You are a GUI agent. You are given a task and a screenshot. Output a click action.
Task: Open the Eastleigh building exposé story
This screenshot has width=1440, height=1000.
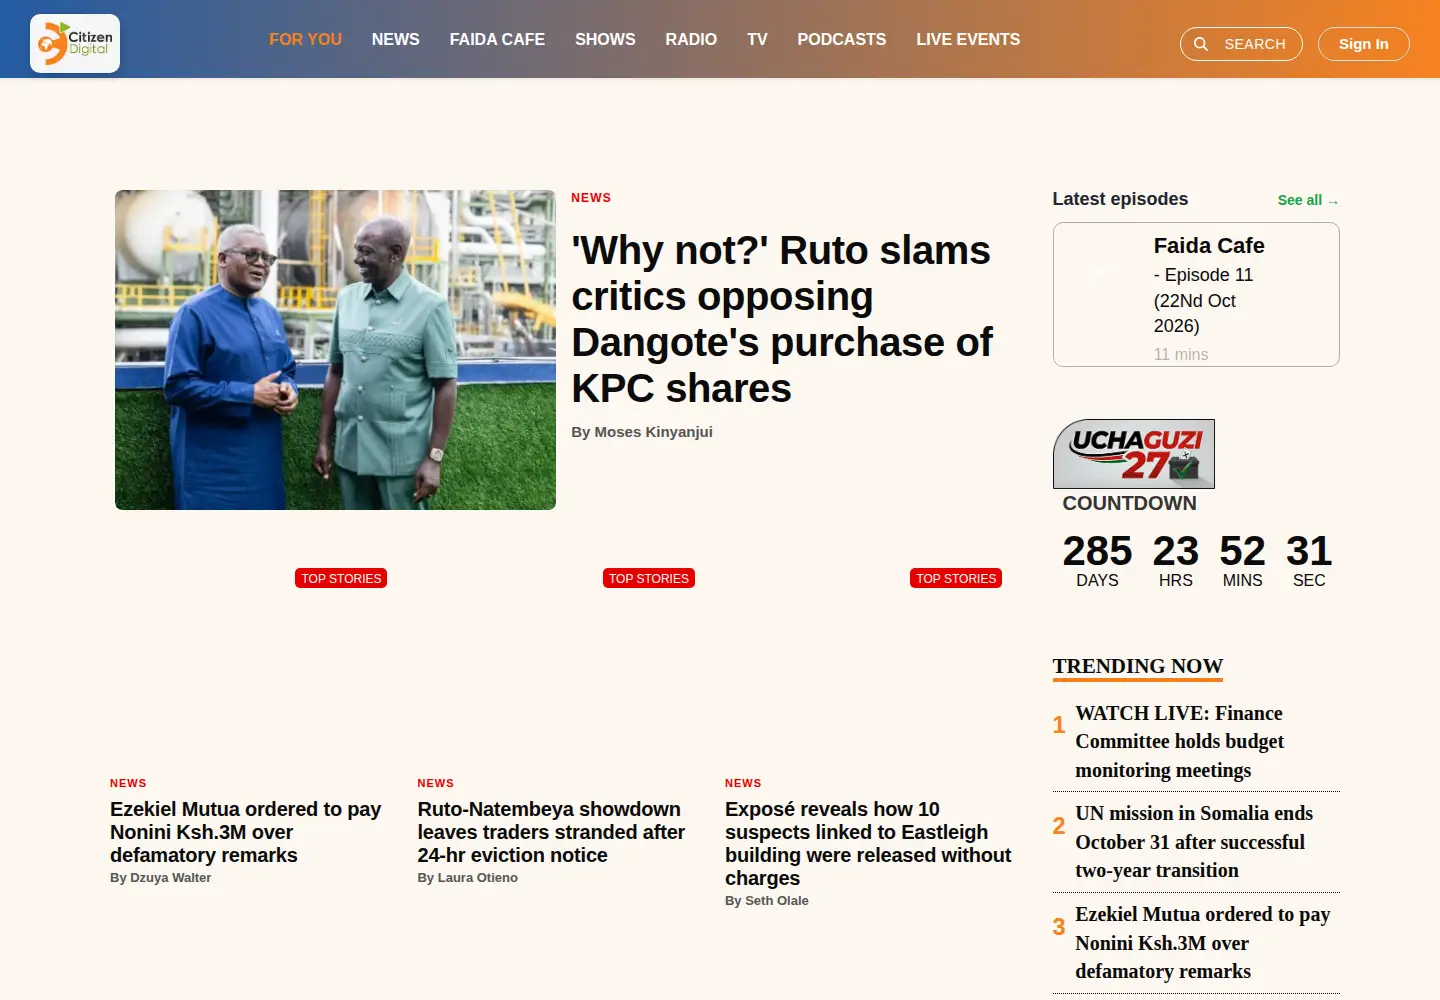click(868, 843)
